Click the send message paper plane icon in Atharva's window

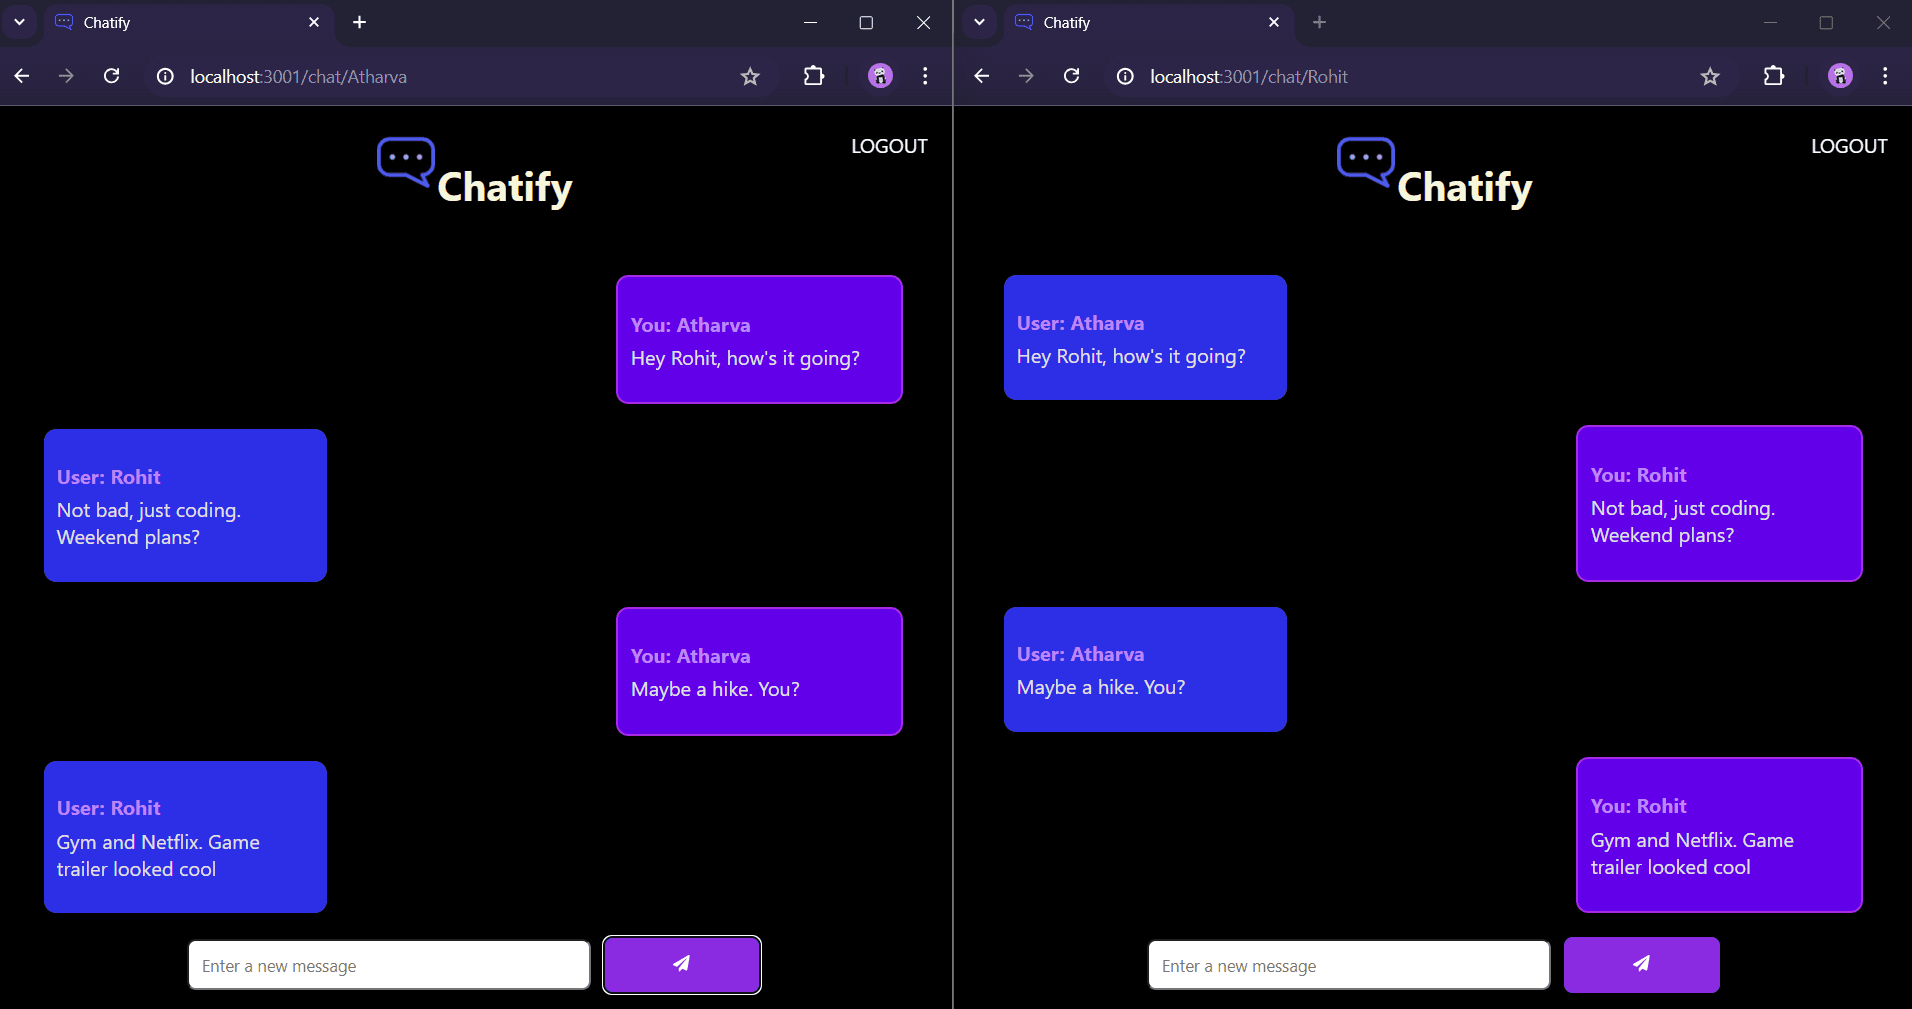pyautogui.click(x=681, y=964)
